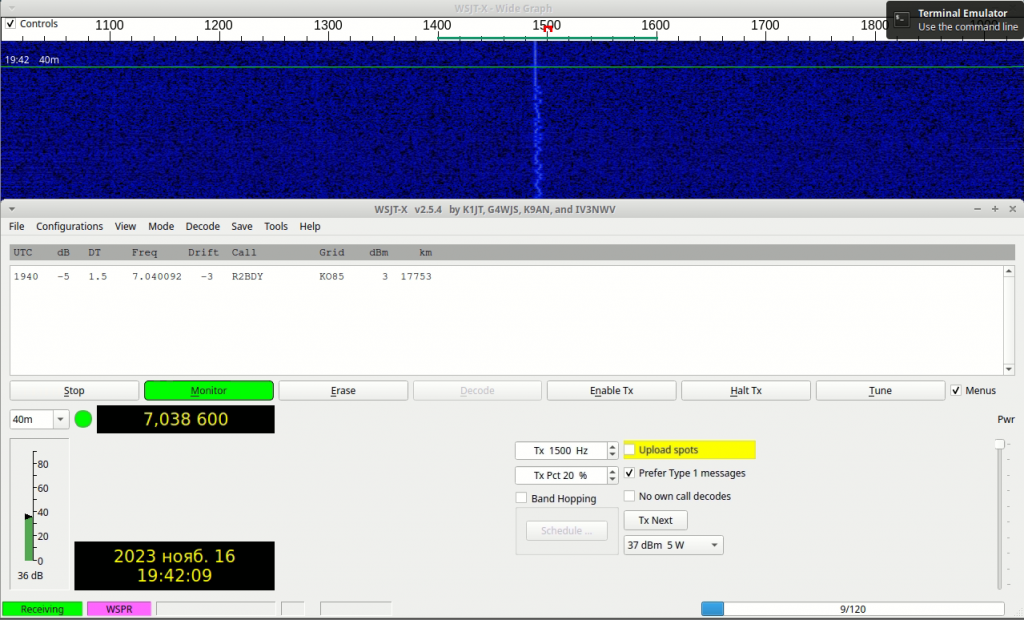Screen dimensions: 1024x620
Task: Enable the Upload spots checkbox
Action: pos(630,449)
